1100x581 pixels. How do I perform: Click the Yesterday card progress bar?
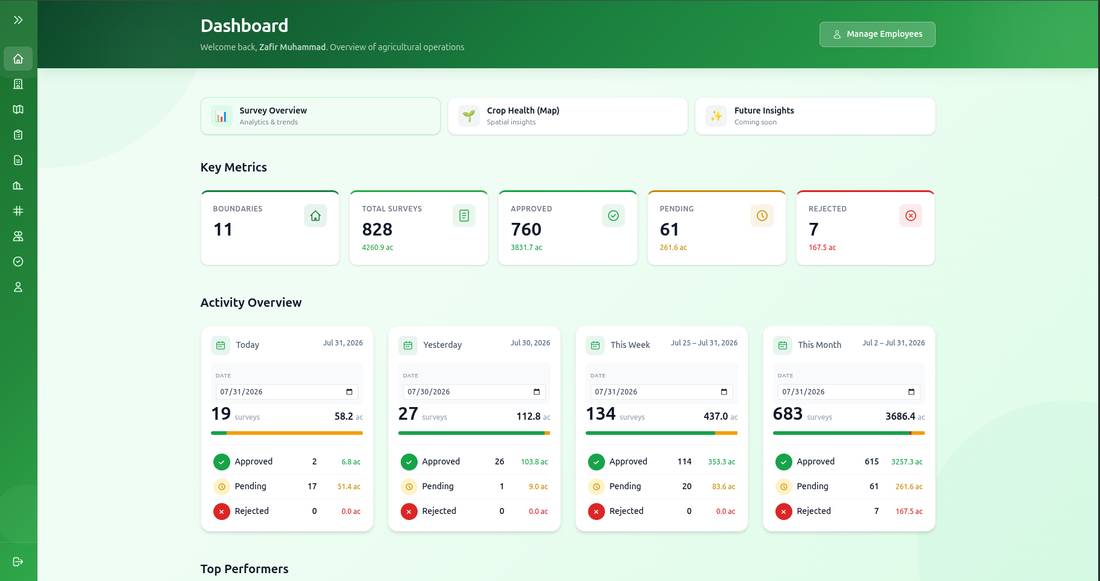point(474,433)
